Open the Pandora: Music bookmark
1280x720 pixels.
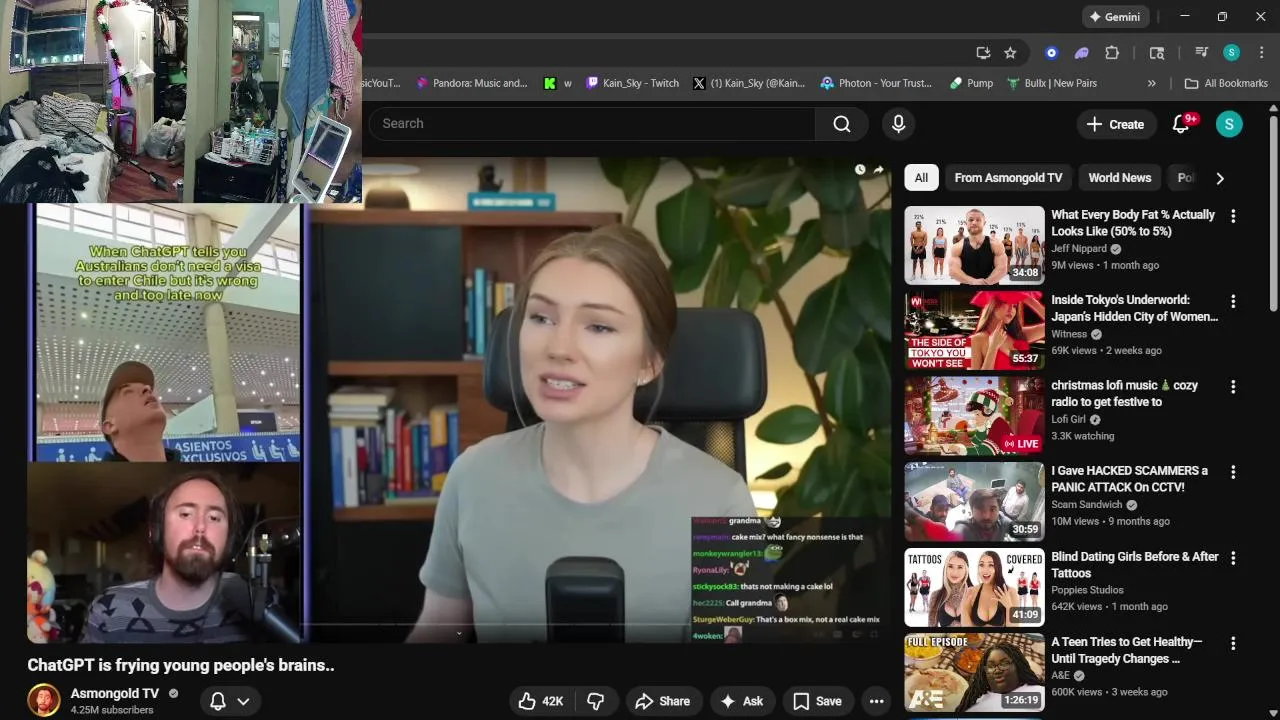(471, 83)
